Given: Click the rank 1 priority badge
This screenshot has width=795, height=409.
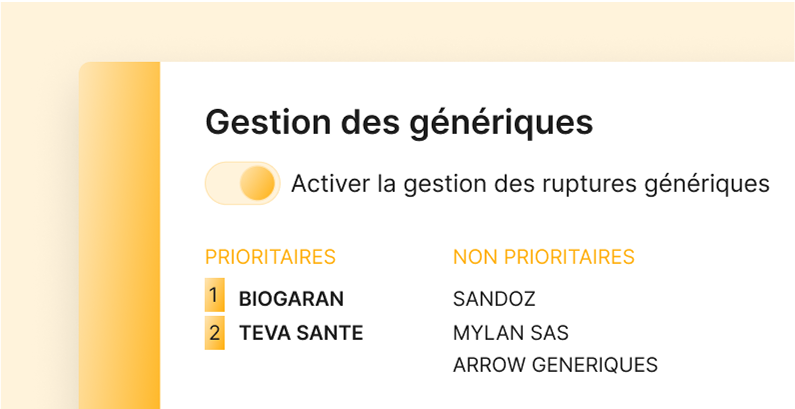Looking at the screenshot, I should [x=214, y=297].
